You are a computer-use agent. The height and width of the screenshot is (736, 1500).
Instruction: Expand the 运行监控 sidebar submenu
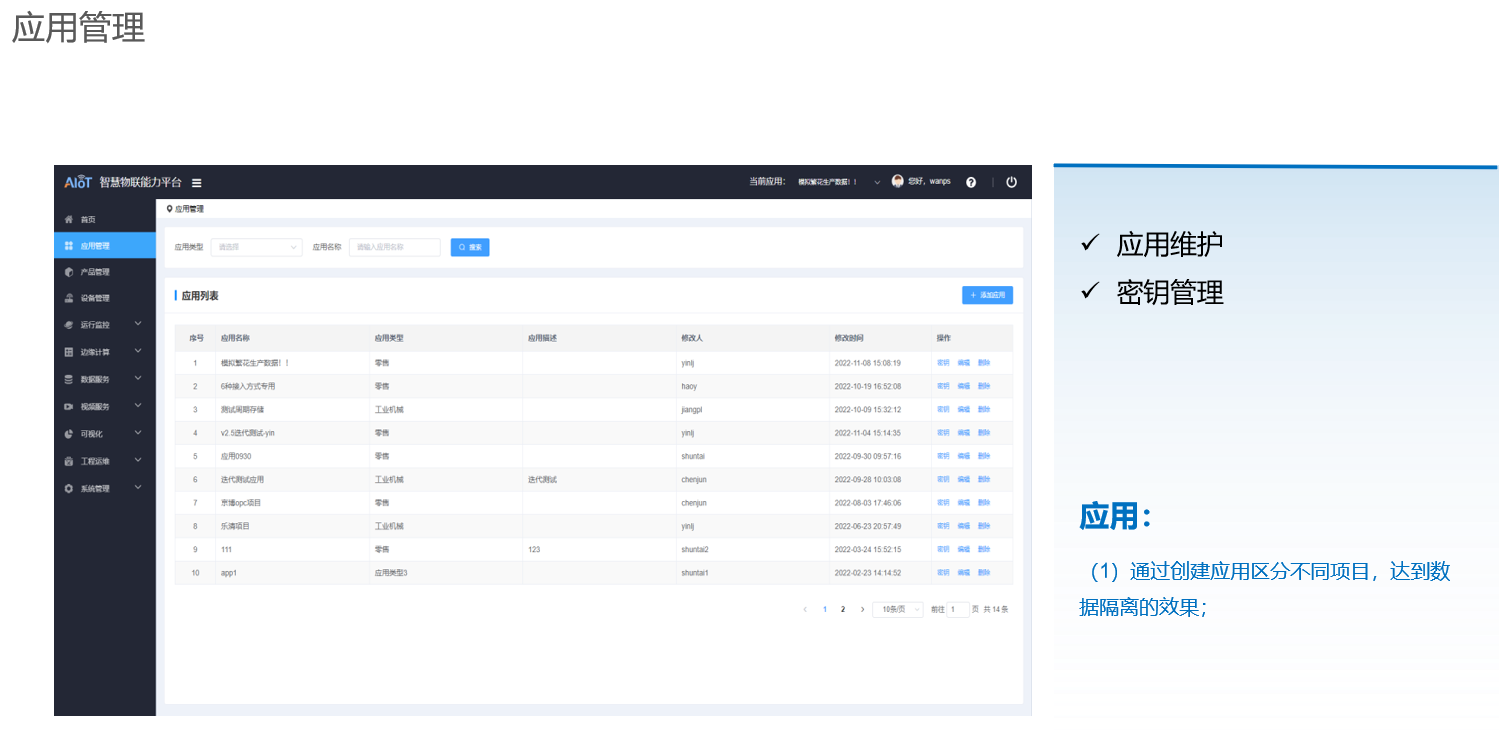[138, 324]
